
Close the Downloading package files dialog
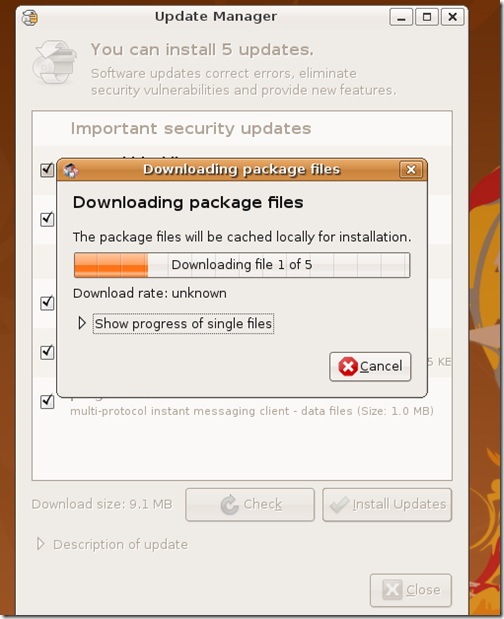(x=410, y=170)
